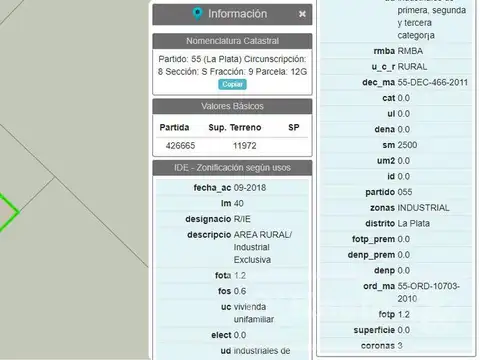Select the superficie value 0.0
This screenshot has width=480, height=360.
pos(403,330)
